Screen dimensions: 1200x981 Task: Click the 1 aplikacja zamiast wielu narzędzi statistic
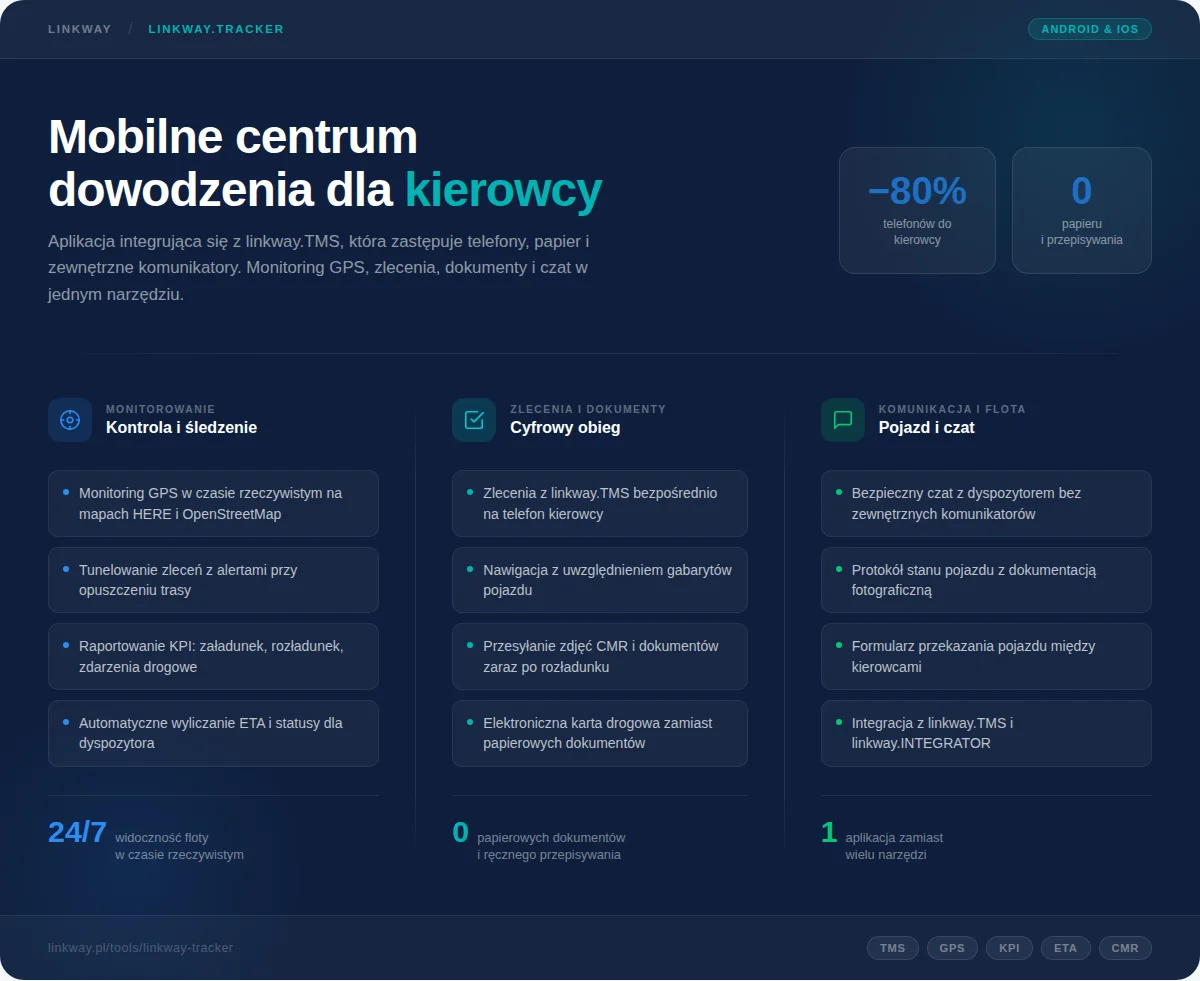pyautogui.click(x=882, y=839)
